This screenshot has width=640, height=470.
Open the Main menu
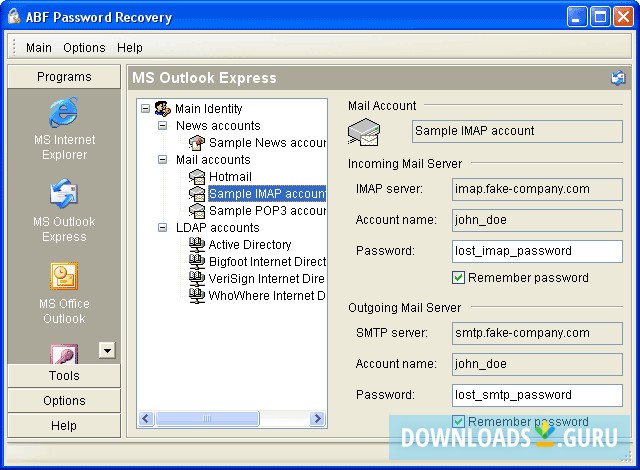coord(39,48)
